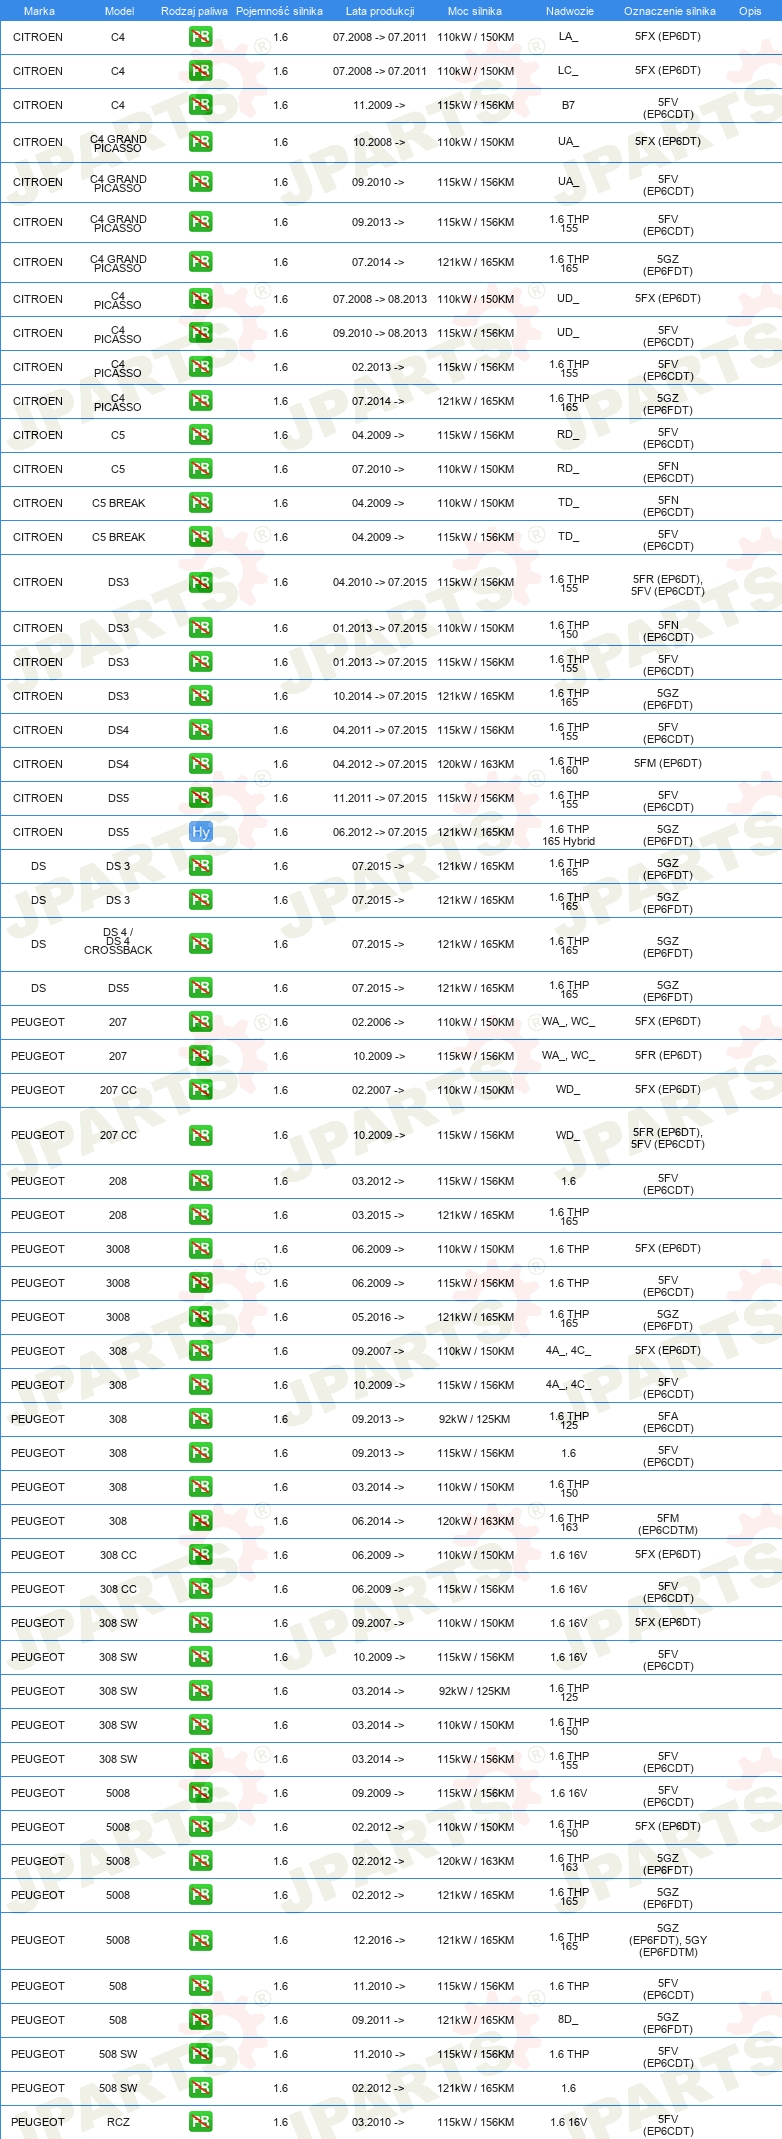
Task: Click fuel icon for C4 Grand Picasso 10.2008
Action: [200, 142]
